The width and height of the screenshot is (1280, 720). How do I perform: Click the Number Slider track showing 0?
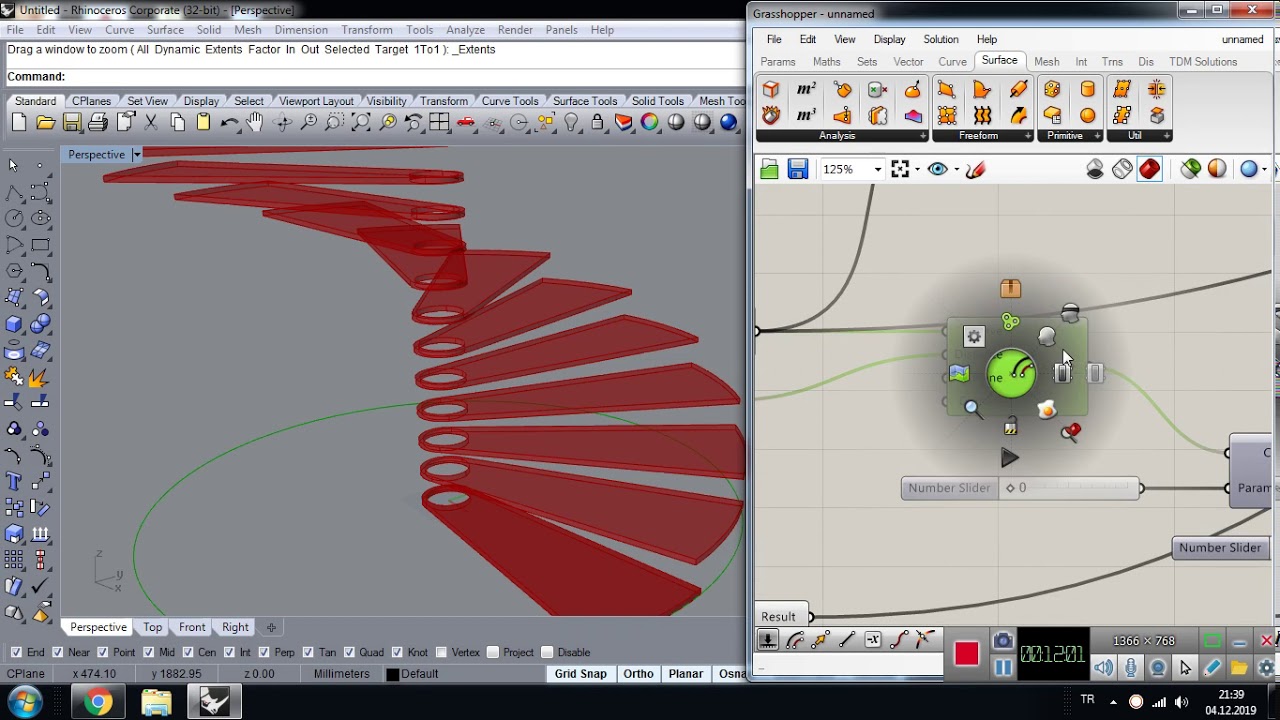[1069, 488]
